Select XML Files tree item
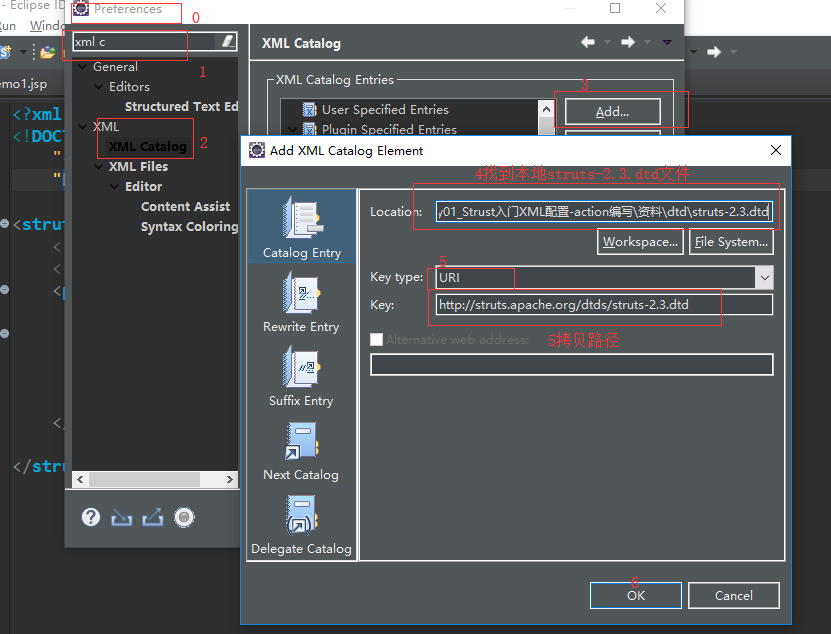Screen dimensions: 831x634 click(x=138, y=166)
